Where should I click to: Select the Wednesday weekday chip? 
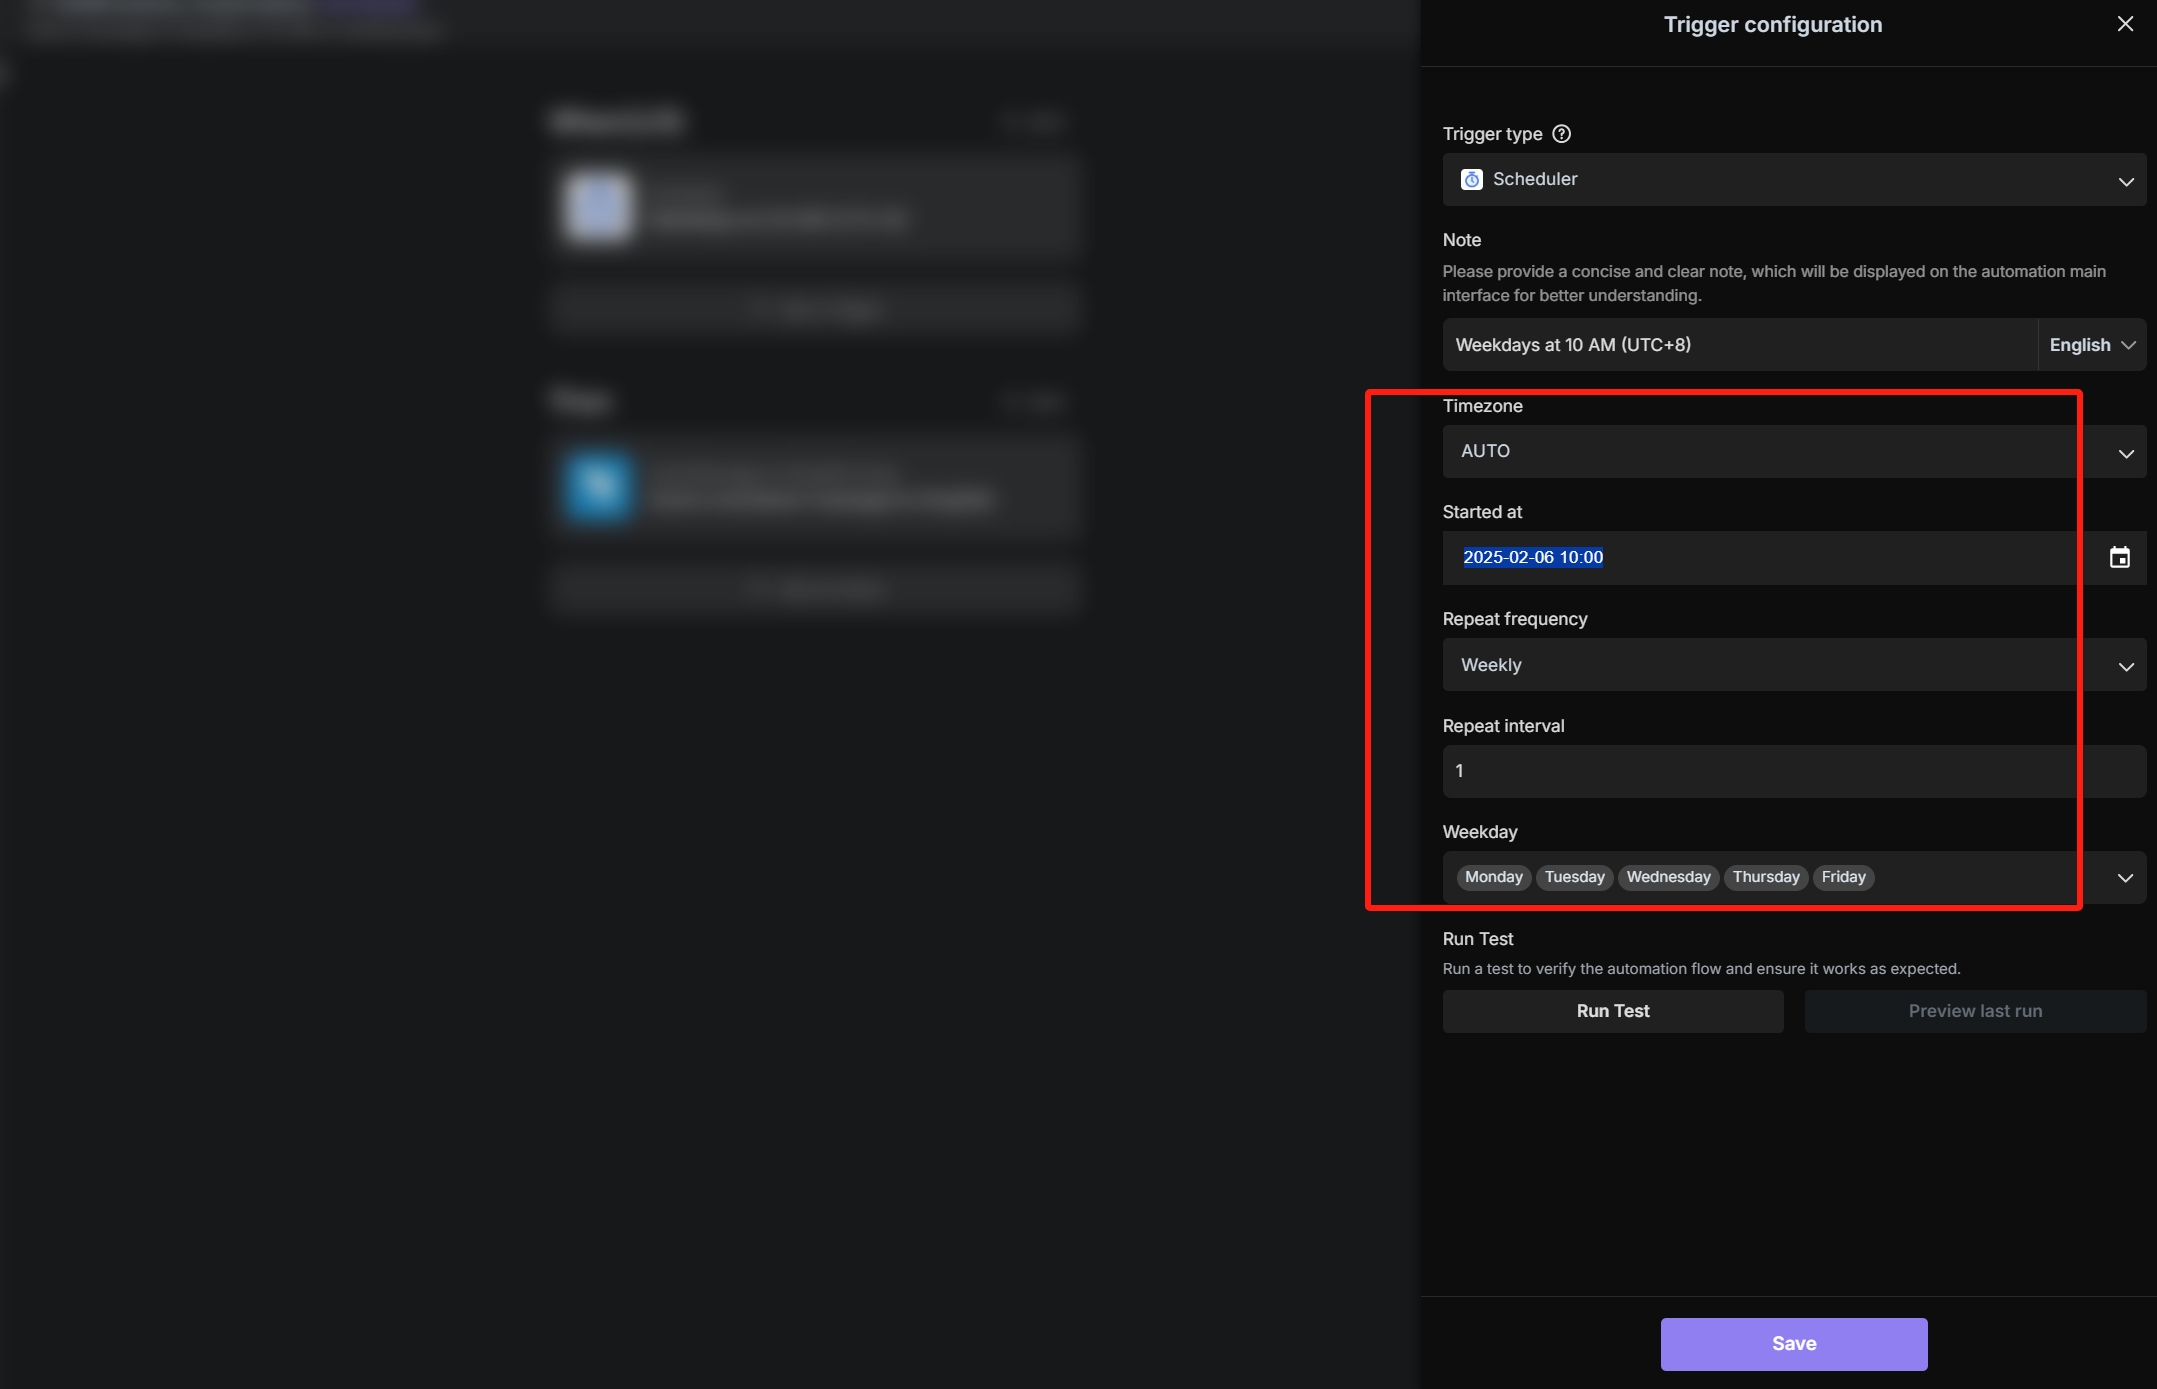tap(1668, 876)
